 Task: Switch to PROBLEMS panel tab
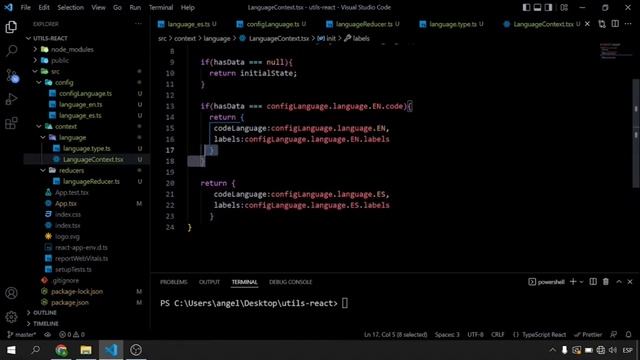point(173,282)
